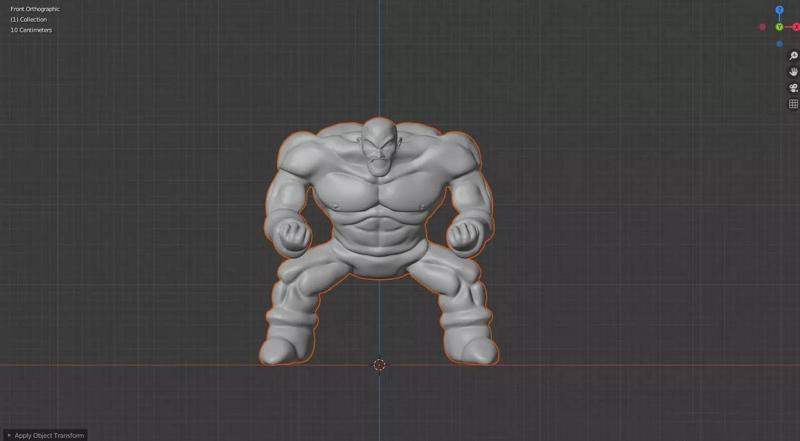Viewport: 800px width, 441px height.
Task: Expand the Apply Object Transform panel
Action: pyautogui.click(x=44, y=435)
